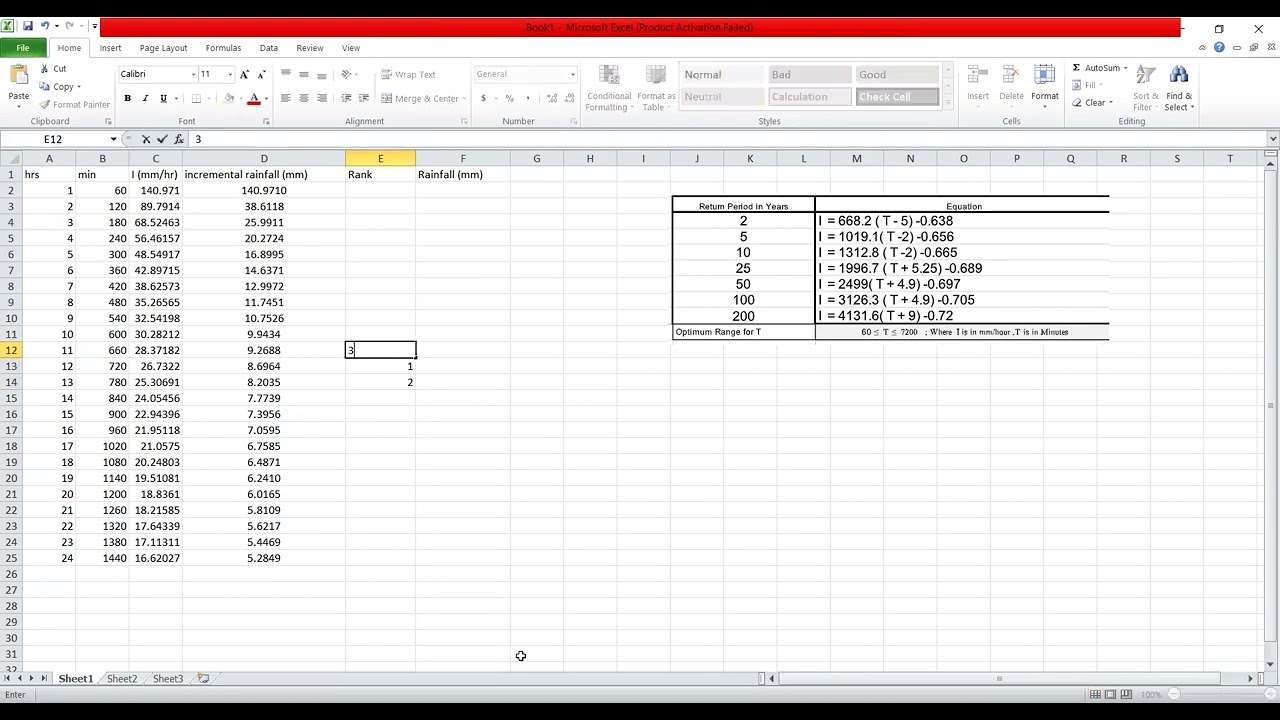Image resolution: width=1280 pixels, height=720 pixels.
Task: Open the font name dropdown Calibri
Action: (x=193, y=74)
